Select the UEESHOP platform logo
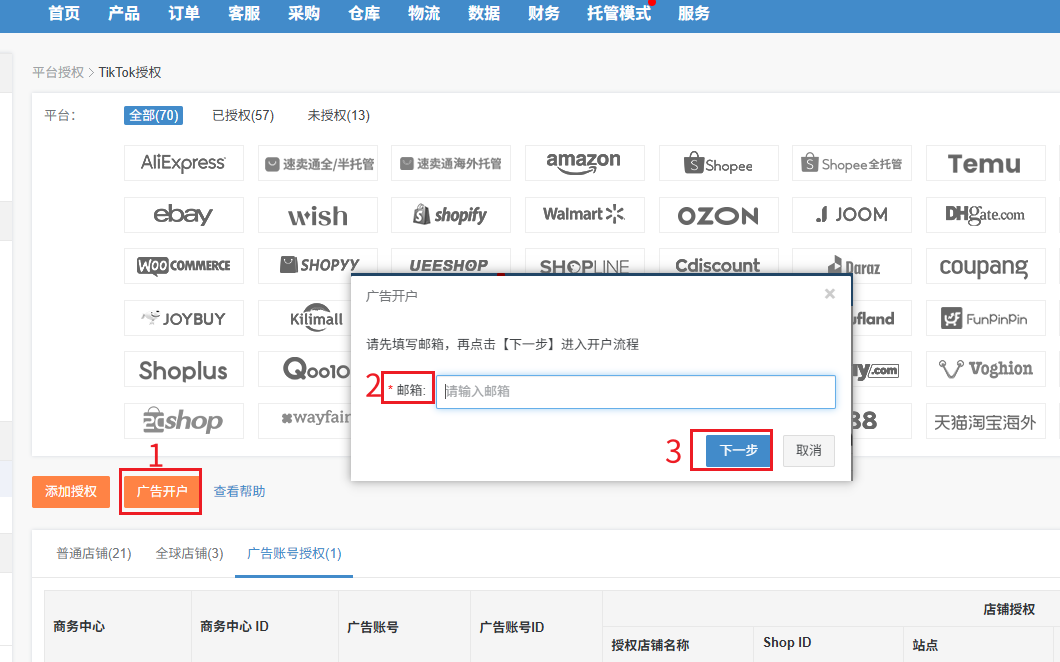Image resolution: width=1060 pixels, height=662 pixels. tap(450, 262)
